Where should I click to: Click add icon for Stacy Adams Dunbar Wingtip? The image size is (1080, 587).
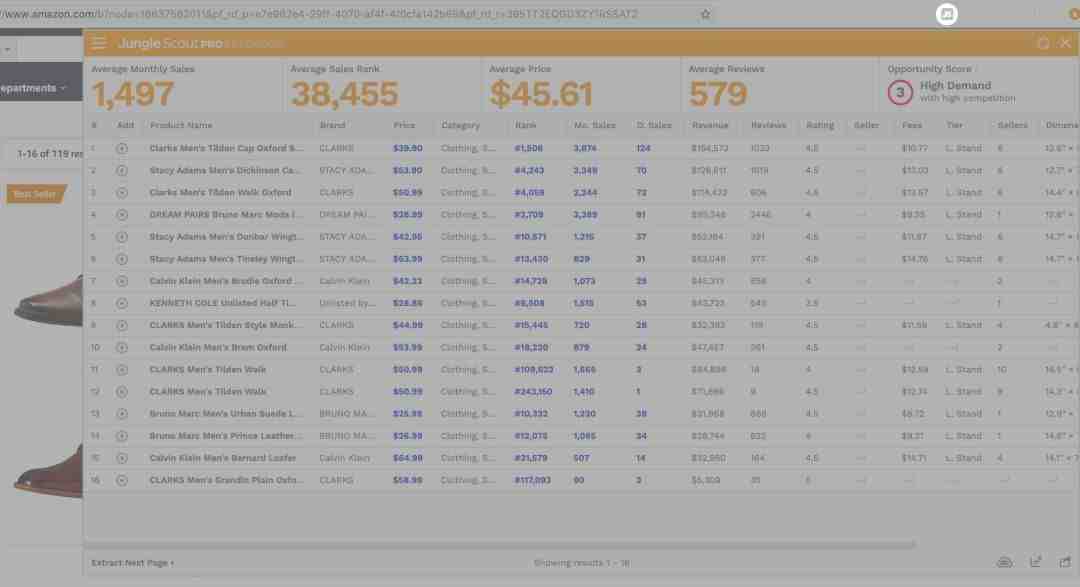pyautogui.click(x=122, y=236)
